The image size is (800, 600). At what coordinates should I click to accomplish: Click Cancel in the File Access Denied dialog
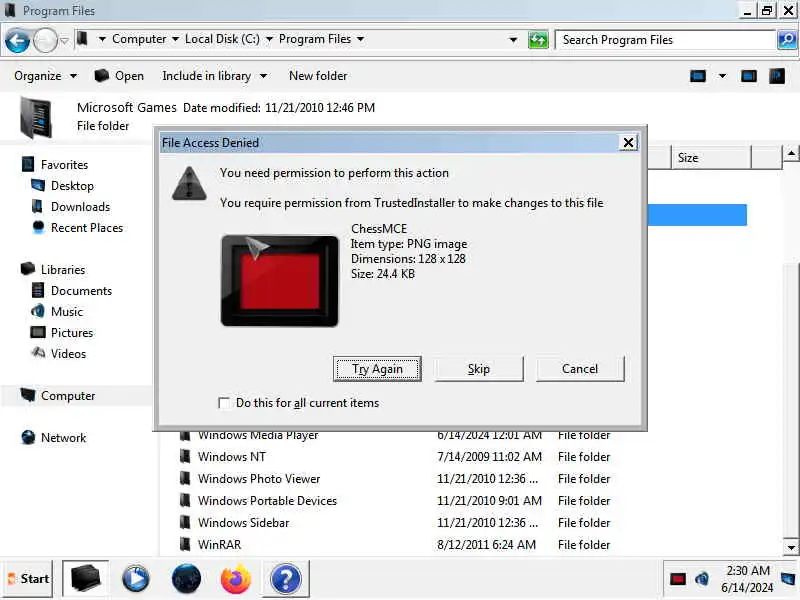(x=580, y=369)
